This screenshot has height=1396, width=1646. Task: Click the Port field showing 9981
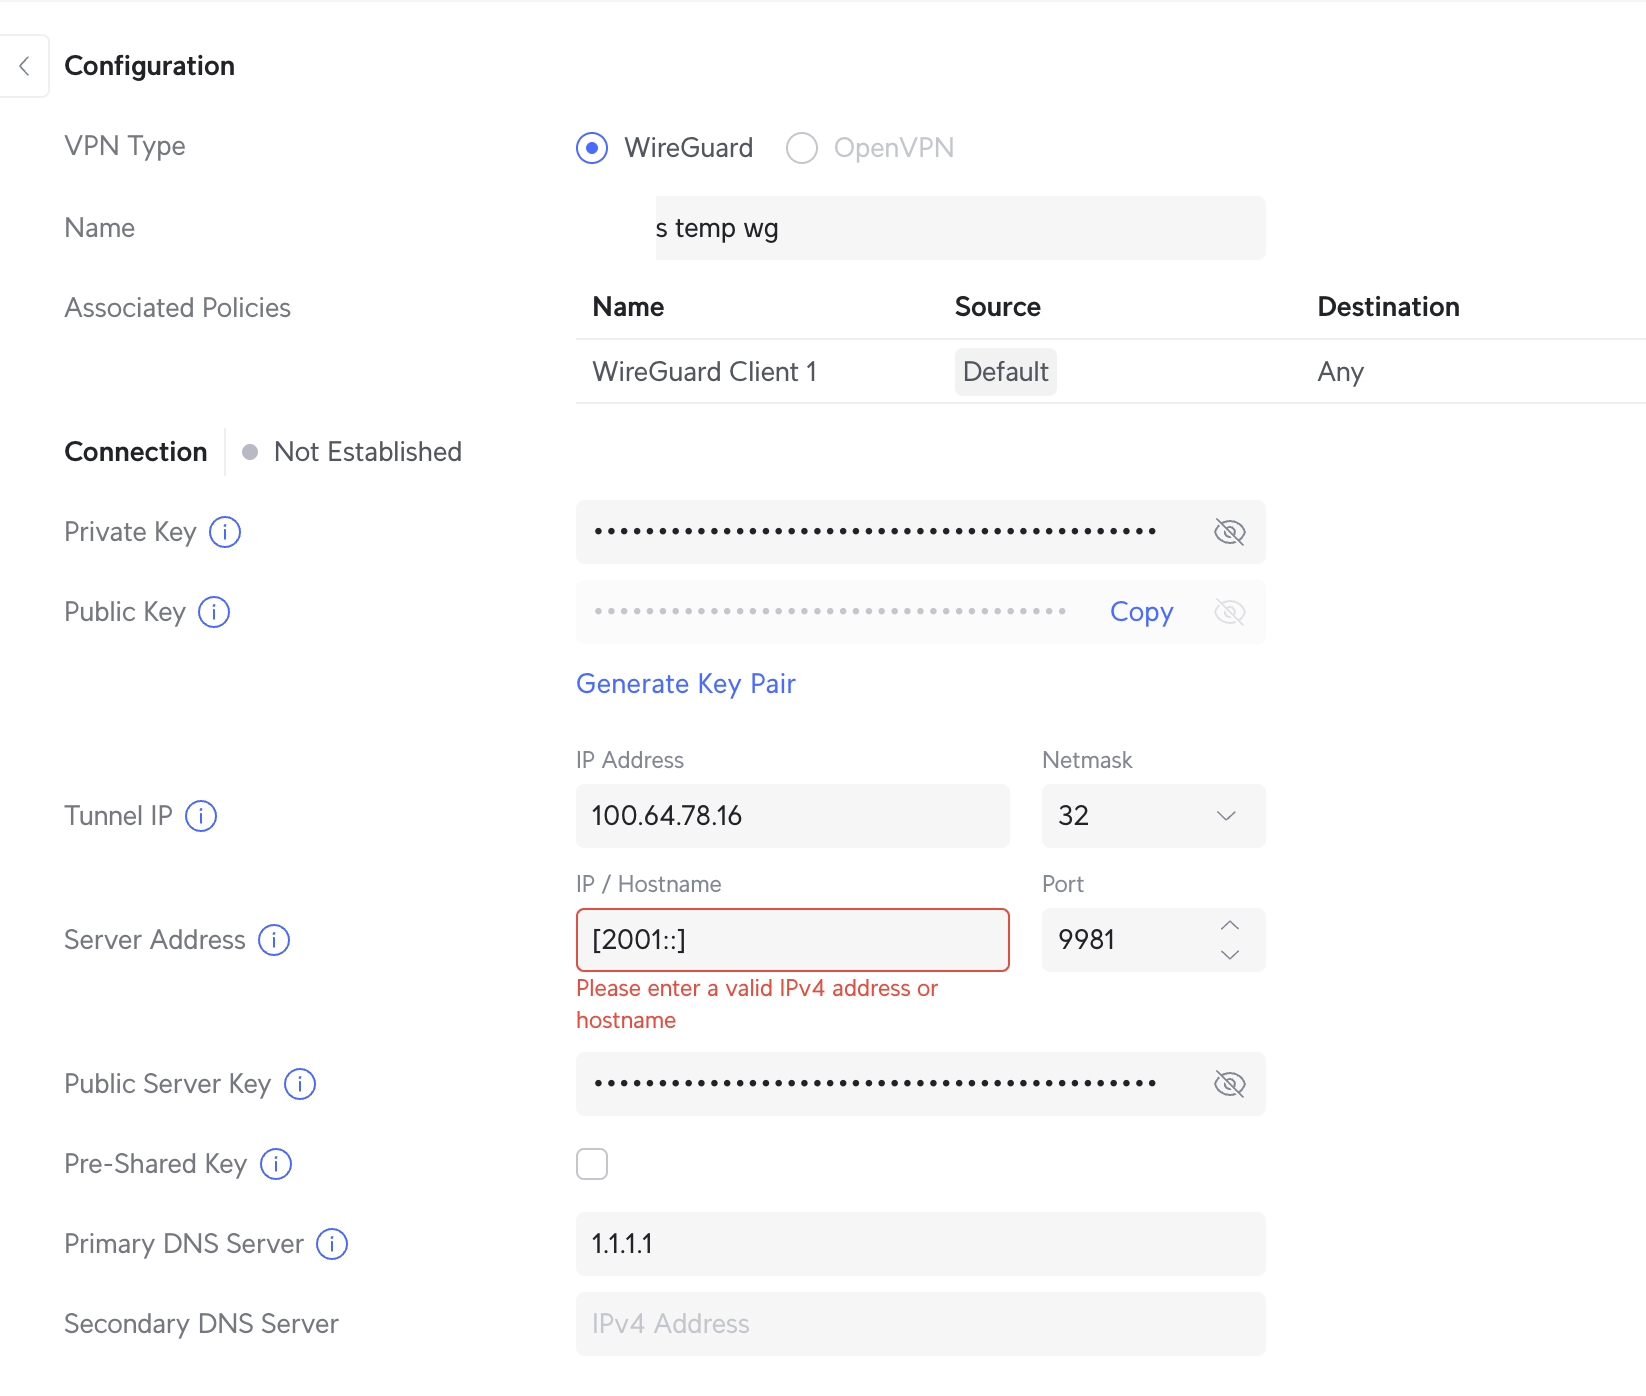[1154, 940]
